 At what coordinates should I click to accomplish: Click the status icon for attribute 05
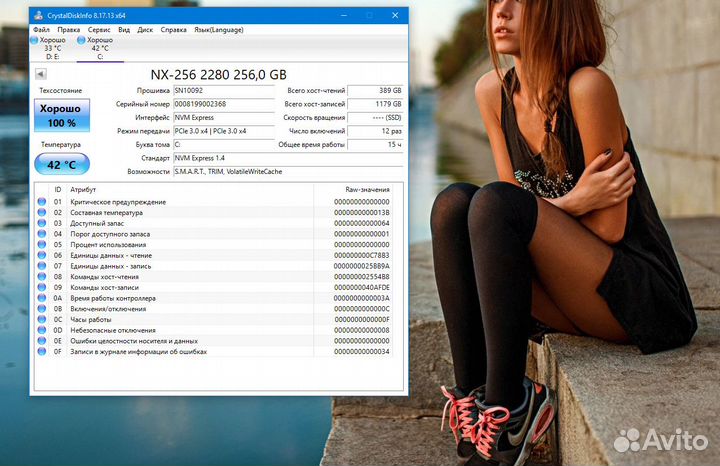coord(42,244)
